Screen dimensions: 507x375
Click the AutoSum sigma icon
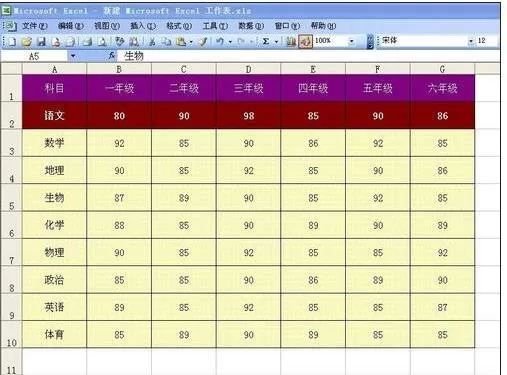(266, 41)
